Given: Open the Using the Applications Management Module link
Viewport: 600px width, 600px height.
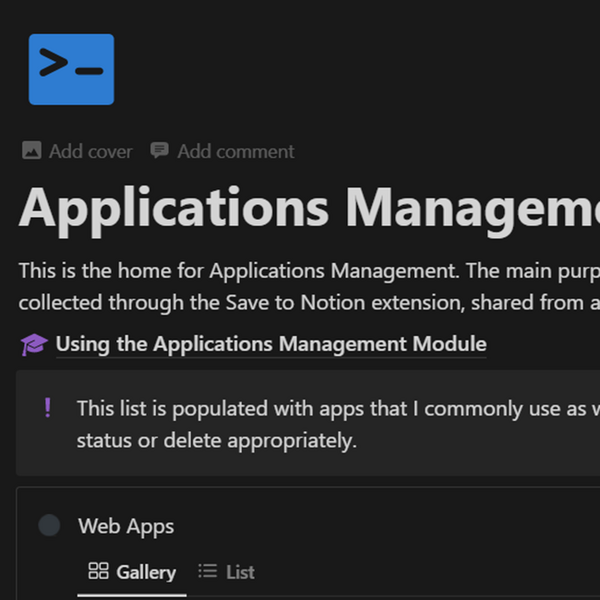Looking at the screenshot, I should 271,345.
